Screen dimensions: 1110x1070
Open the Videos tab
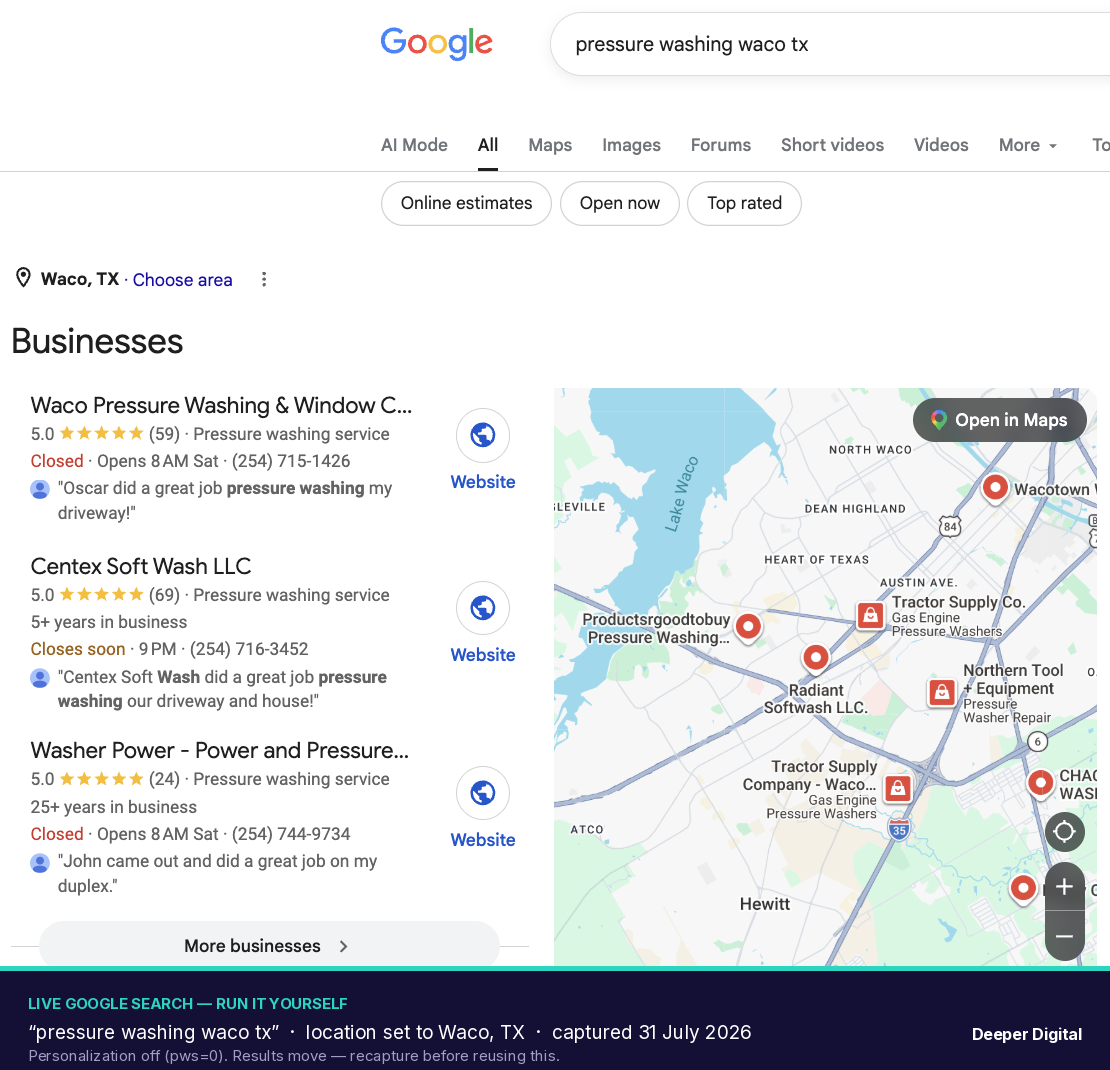click(x=941, y=145)
